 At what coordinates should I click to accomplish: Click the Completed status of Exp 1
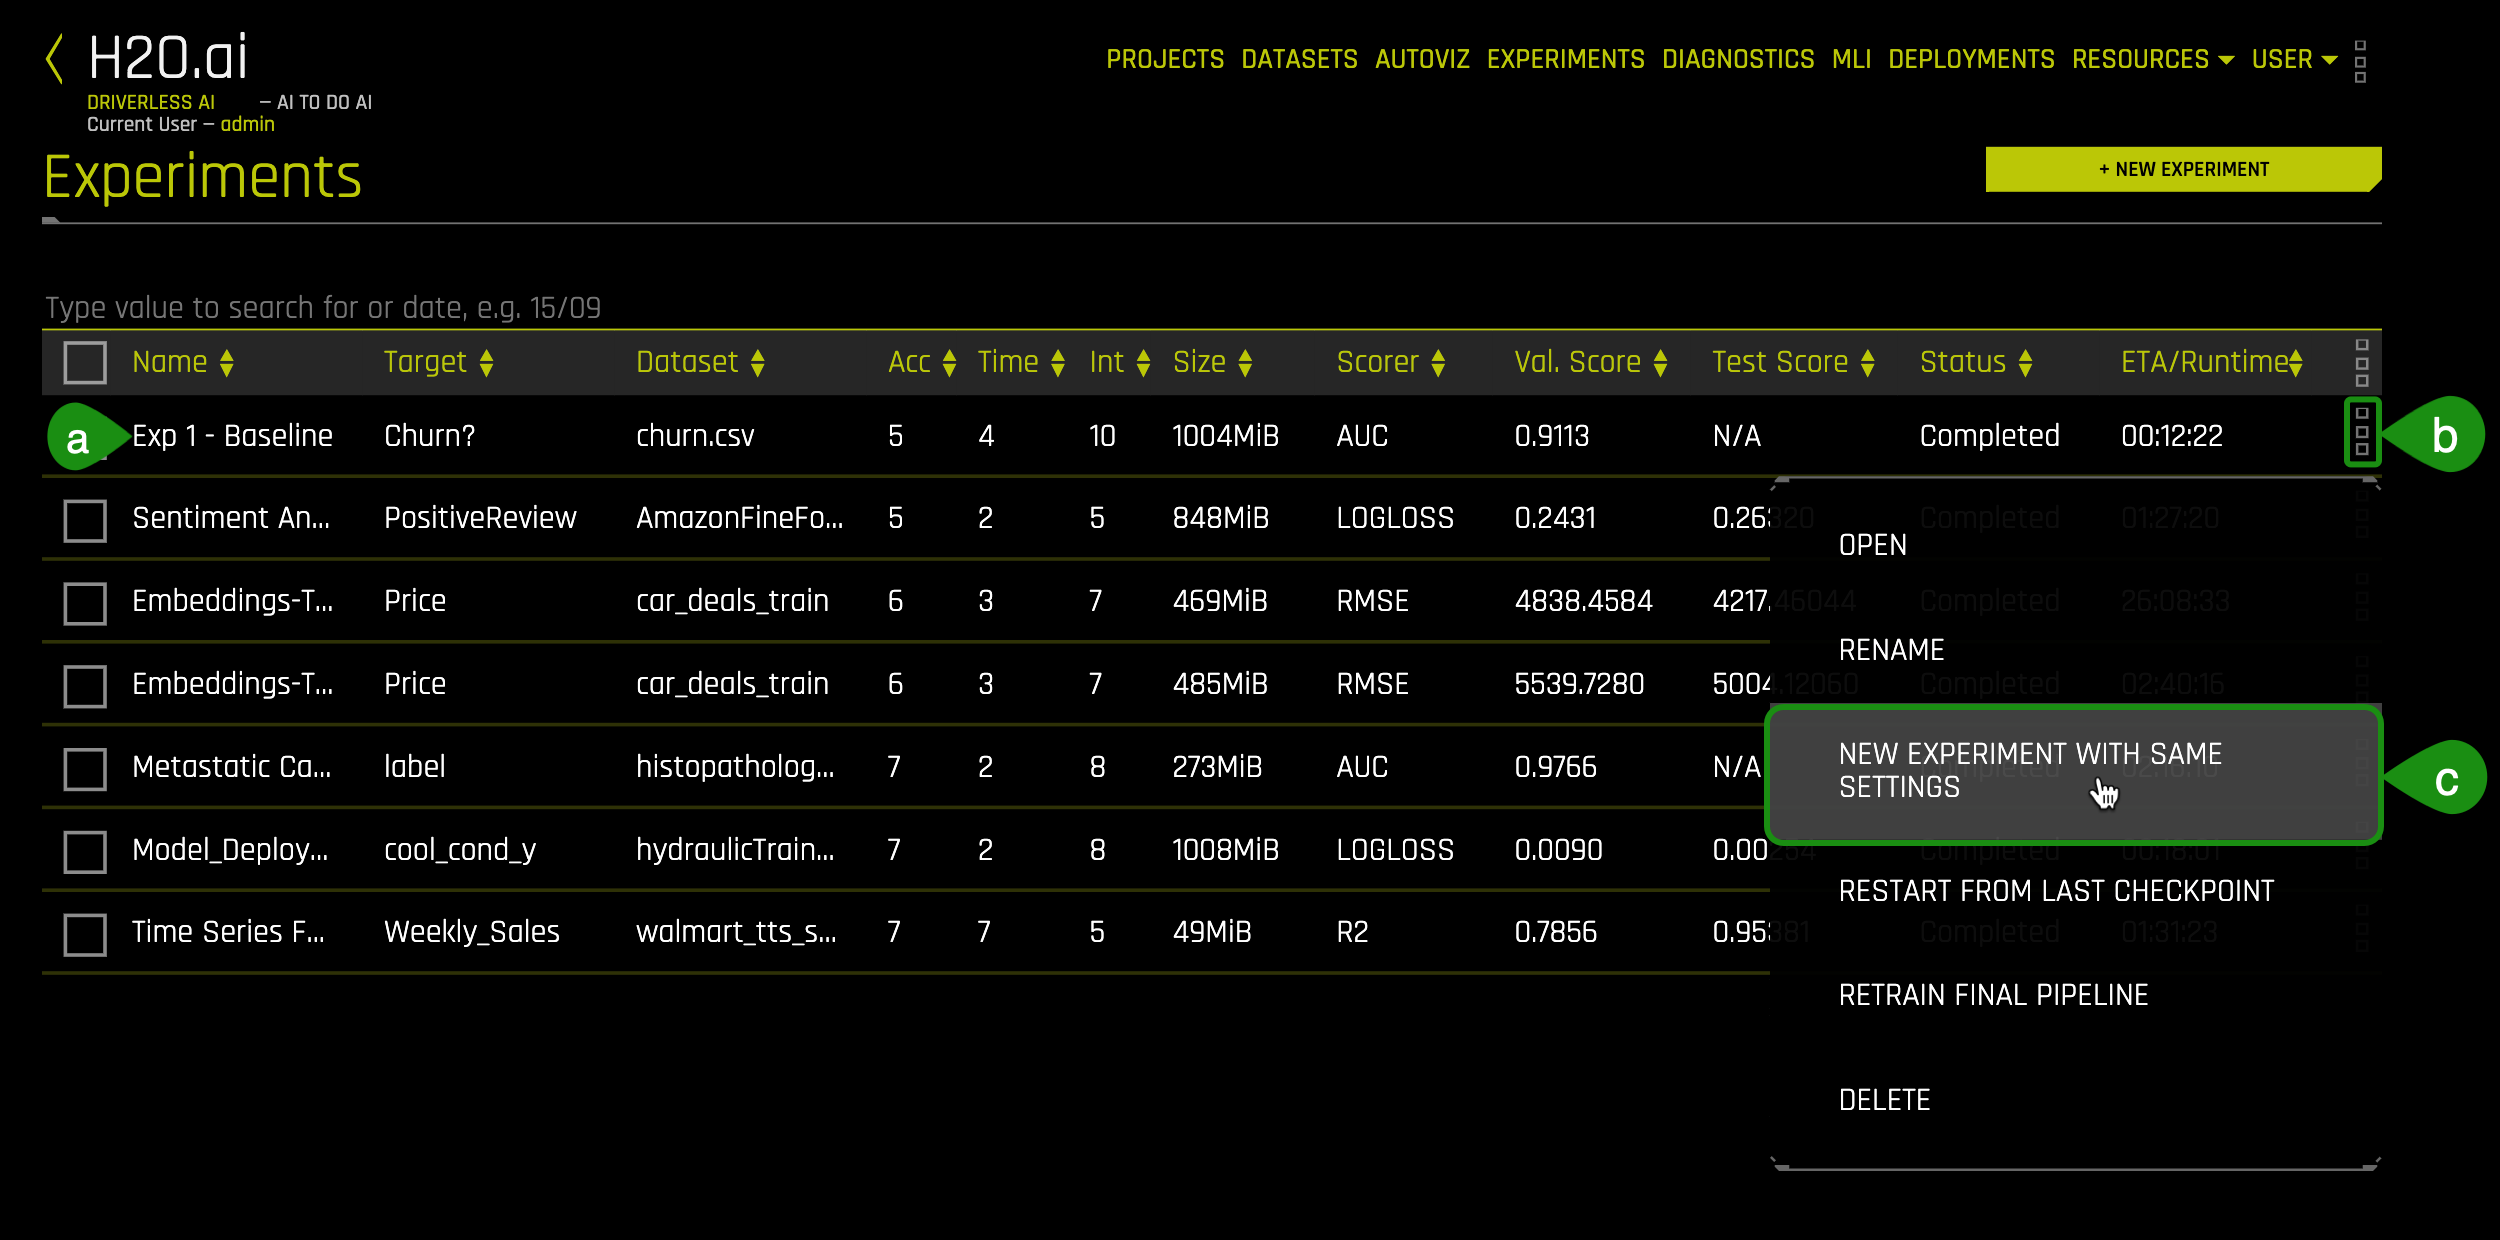(1989, 436)
